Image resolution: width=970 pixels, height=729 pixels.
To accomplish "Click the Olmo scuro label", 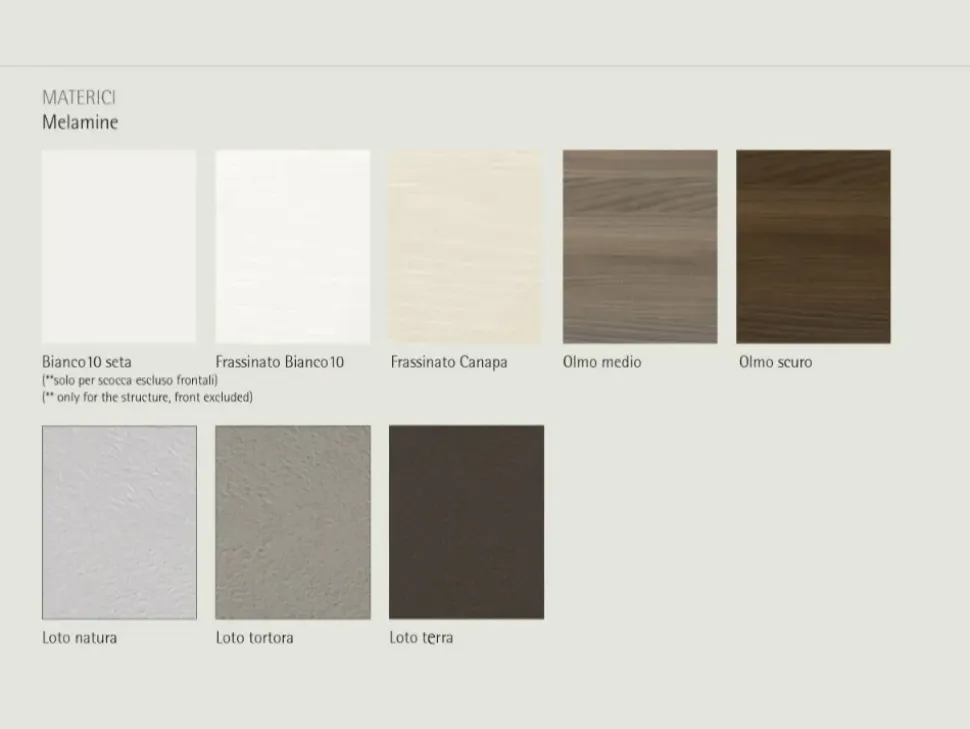I will point(775,362).
